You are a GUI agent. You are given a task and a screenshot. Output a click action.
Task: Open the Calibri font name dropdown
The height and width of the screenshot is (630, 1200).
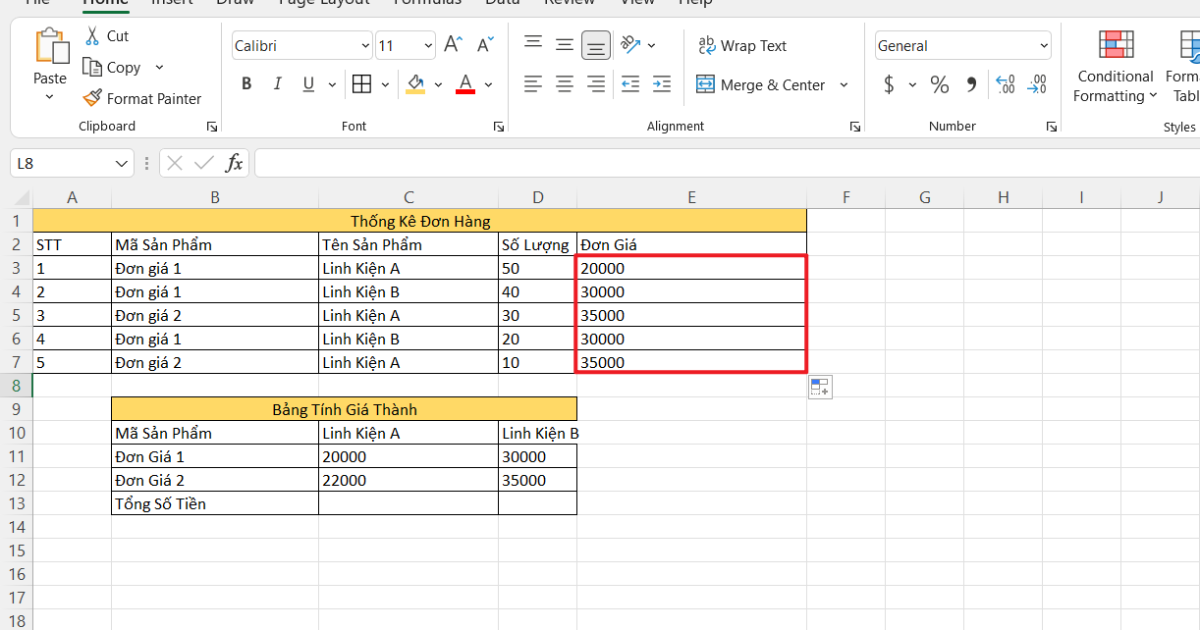click(365, 46)
